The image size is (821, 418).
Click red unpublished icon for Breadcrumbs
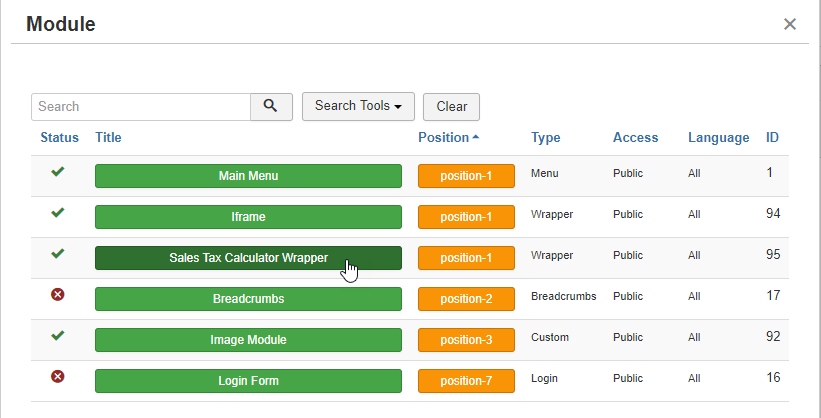point(58,294)
